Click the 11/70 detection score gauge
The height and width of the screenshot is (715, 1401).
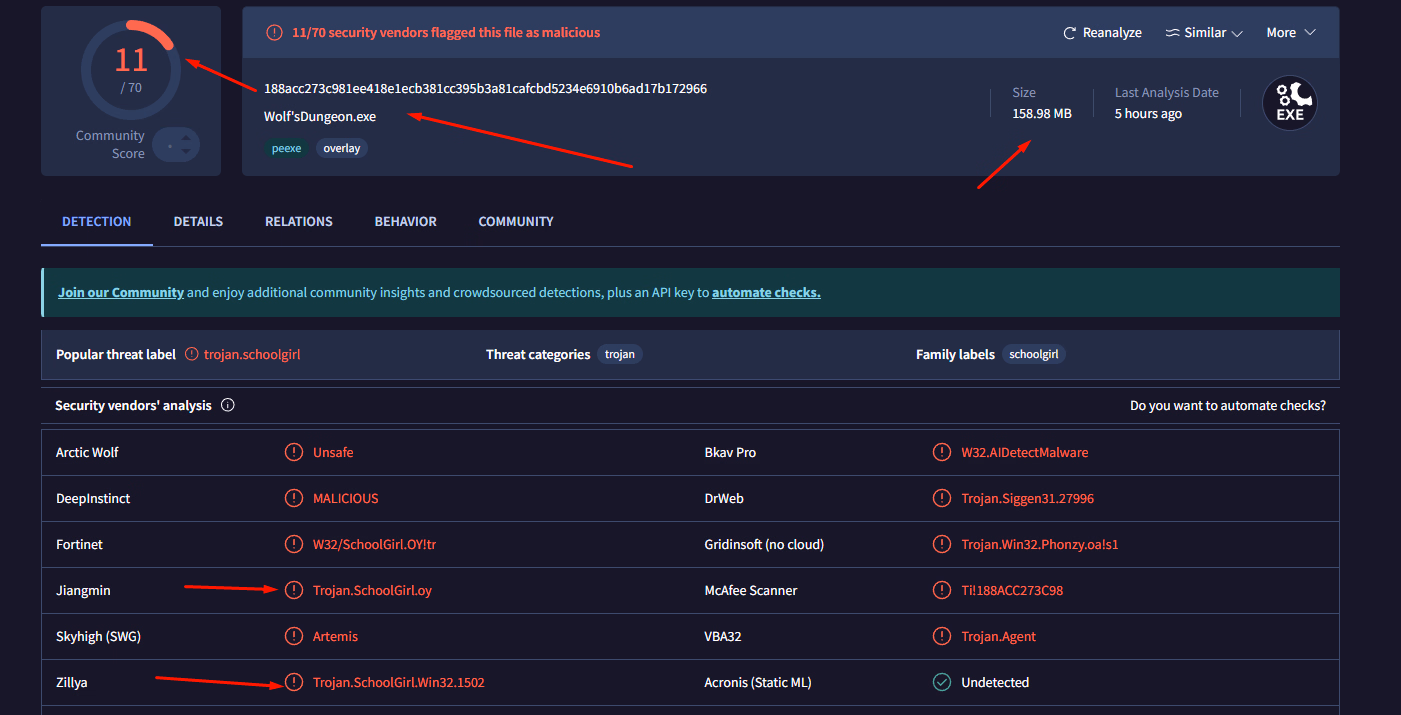[131, 68]
